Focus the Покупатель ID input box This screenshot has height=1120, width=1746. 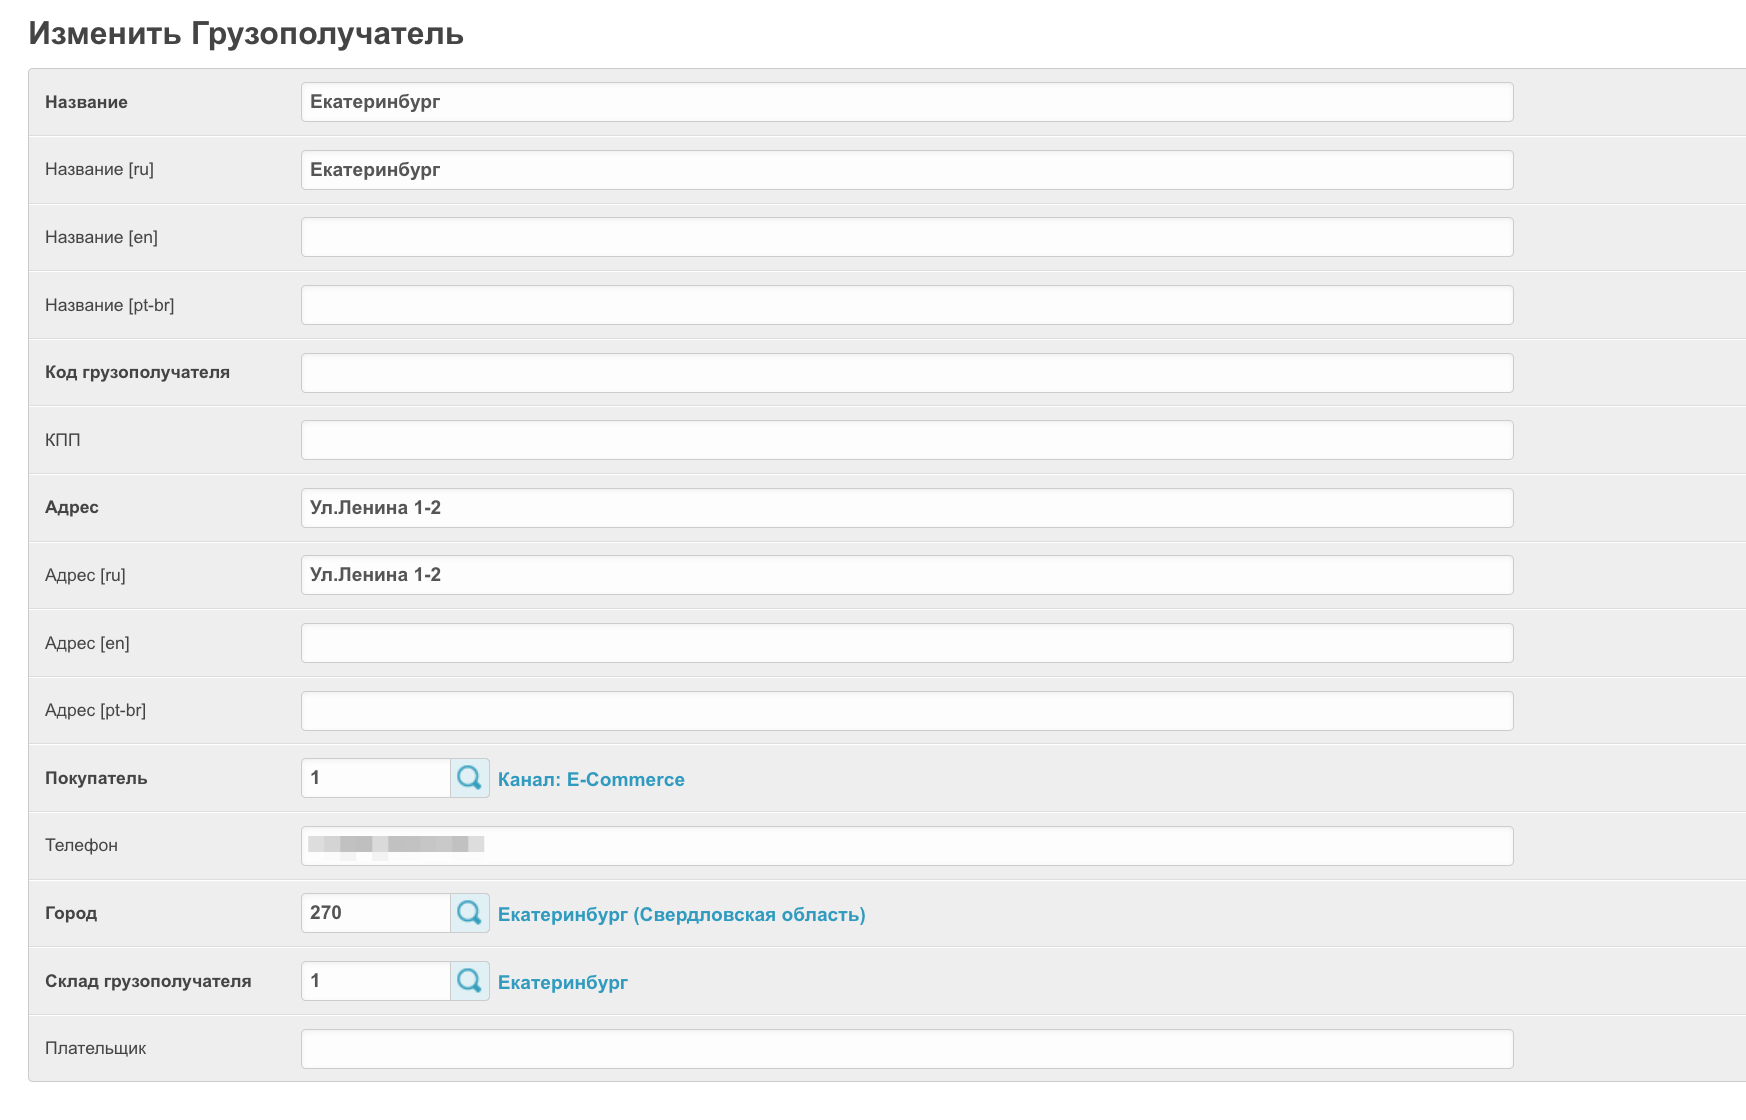(x=376, y=778)
